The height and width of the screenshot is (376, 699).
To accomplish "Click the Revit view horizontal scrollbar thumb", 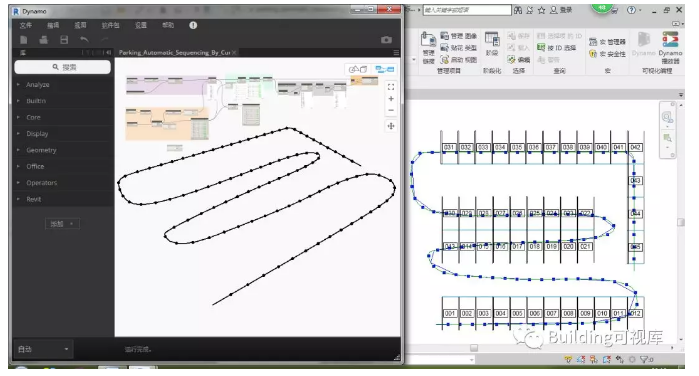I will point(474,348).
